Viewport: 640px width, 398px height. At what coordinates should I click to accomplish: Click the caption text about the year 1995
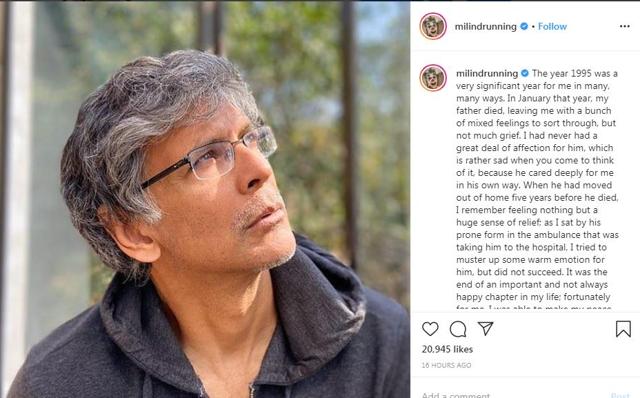pyautogui.click(x=537, y=188)
